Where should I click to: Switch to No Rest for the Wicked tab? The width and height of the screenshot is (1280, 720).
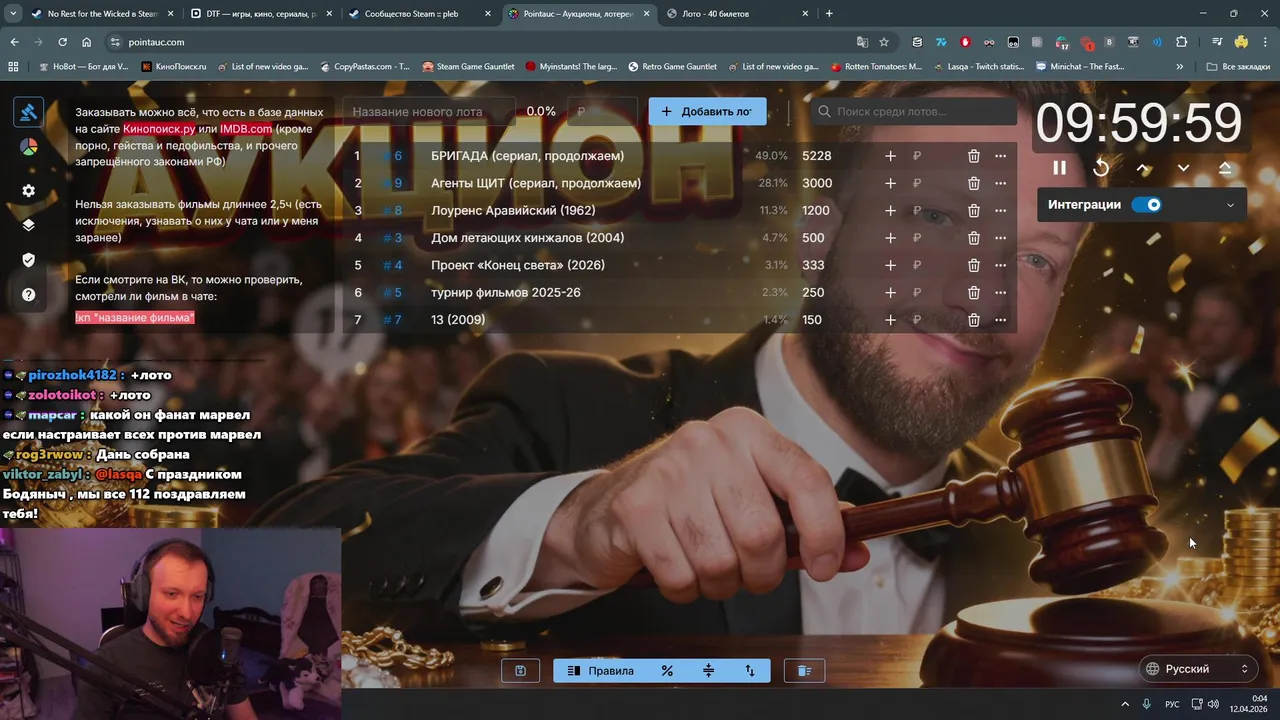pos(103,14)
